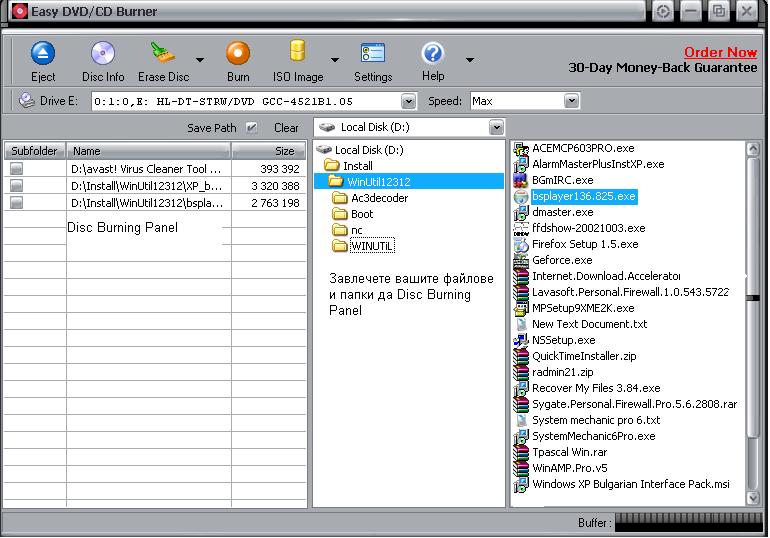Sort by the Name column header
The image size is (770, 538).
(148, 151)
